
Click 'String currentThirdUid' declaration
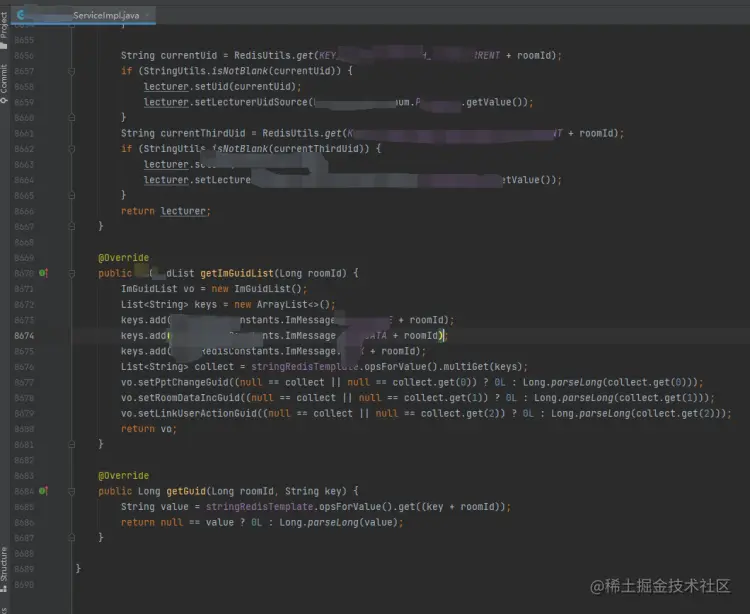pos(183,133)
